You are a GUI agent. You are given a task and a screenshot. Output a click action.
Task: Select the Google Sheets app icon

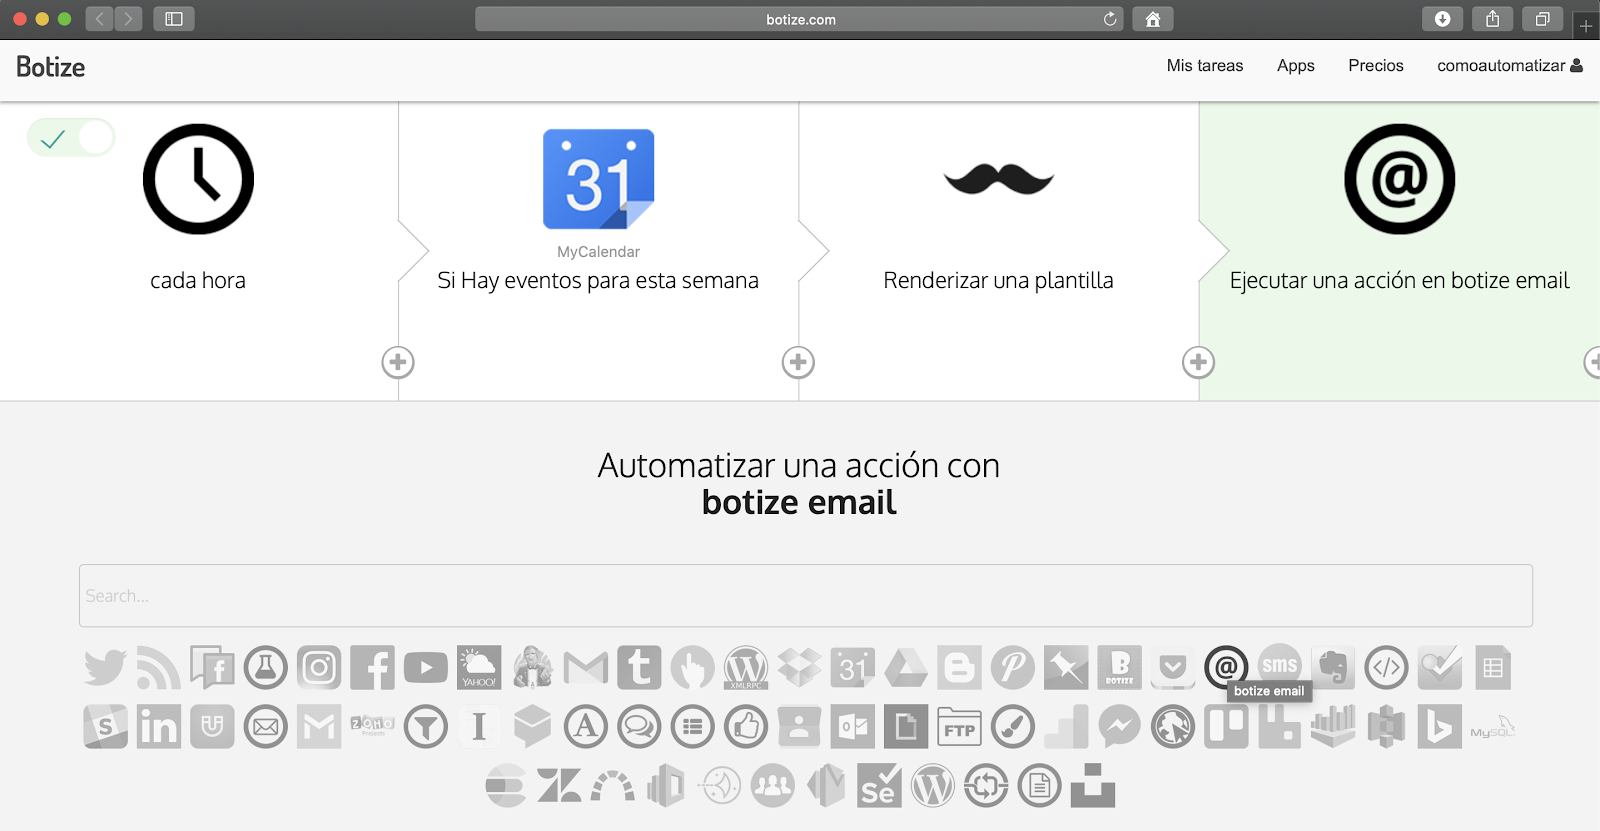1493,667
